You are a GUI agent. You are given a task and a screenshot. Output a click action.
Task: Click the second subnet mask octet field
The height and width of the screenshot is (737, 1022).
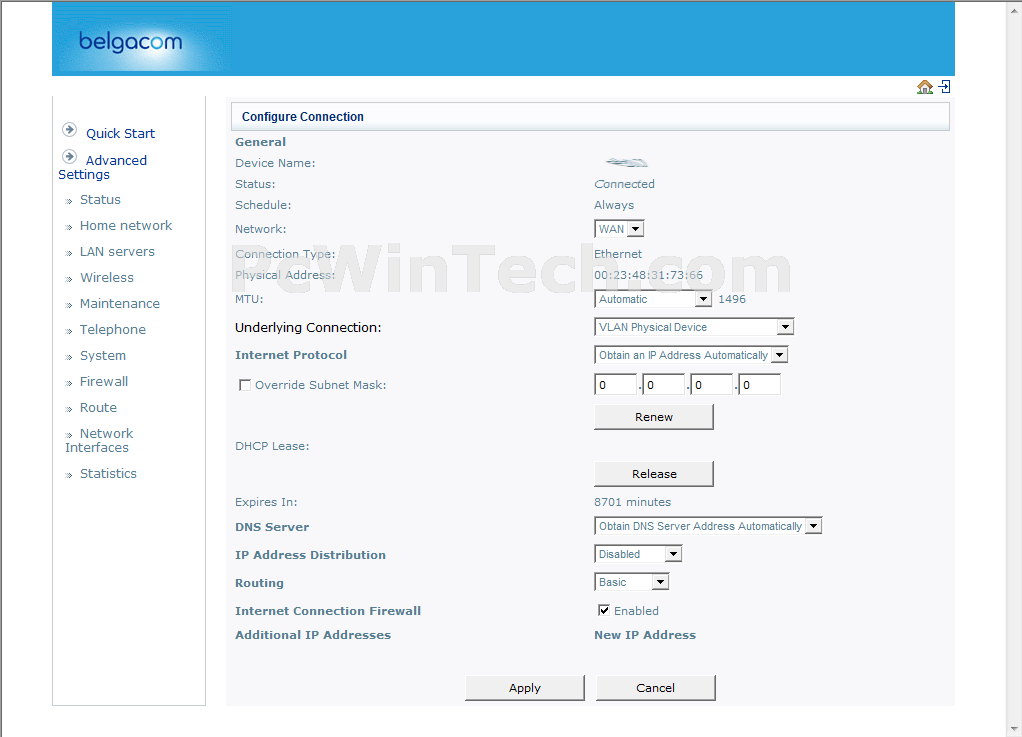point(664,384)
